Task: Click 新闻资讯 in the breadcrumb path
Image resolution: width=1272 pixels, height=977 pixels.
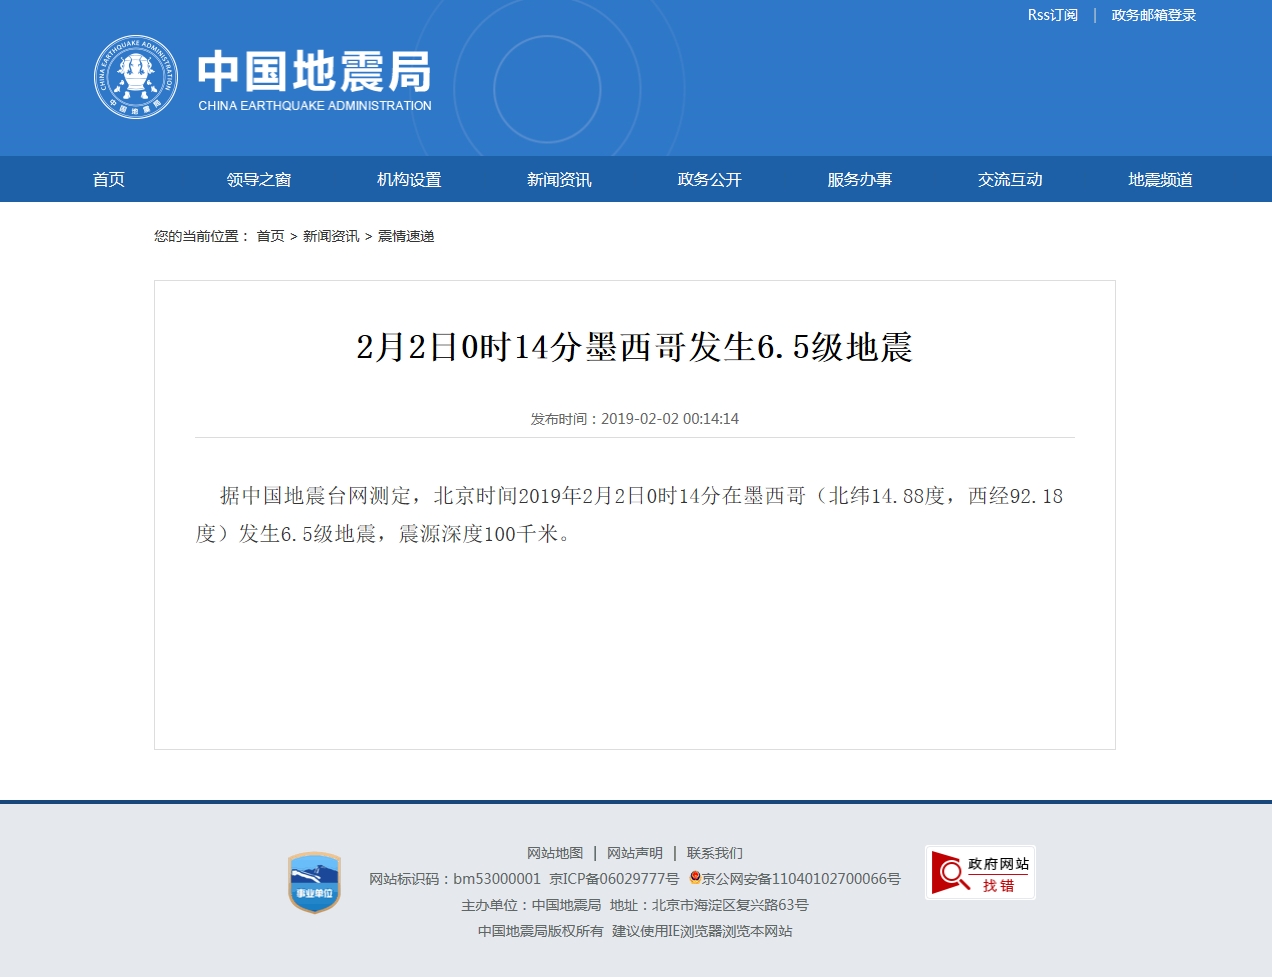Action: pos(331,236)
